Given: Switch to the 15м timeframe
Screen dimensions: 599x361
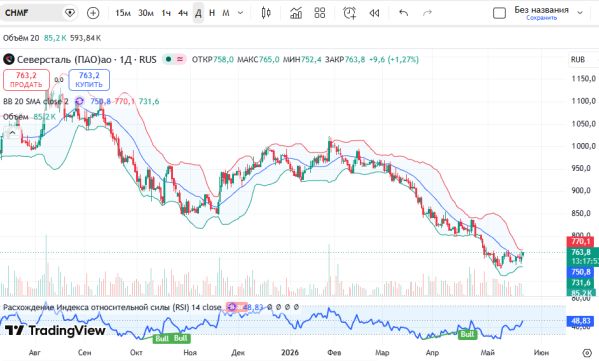Looking at the screenshot, I should coord(123,13).
